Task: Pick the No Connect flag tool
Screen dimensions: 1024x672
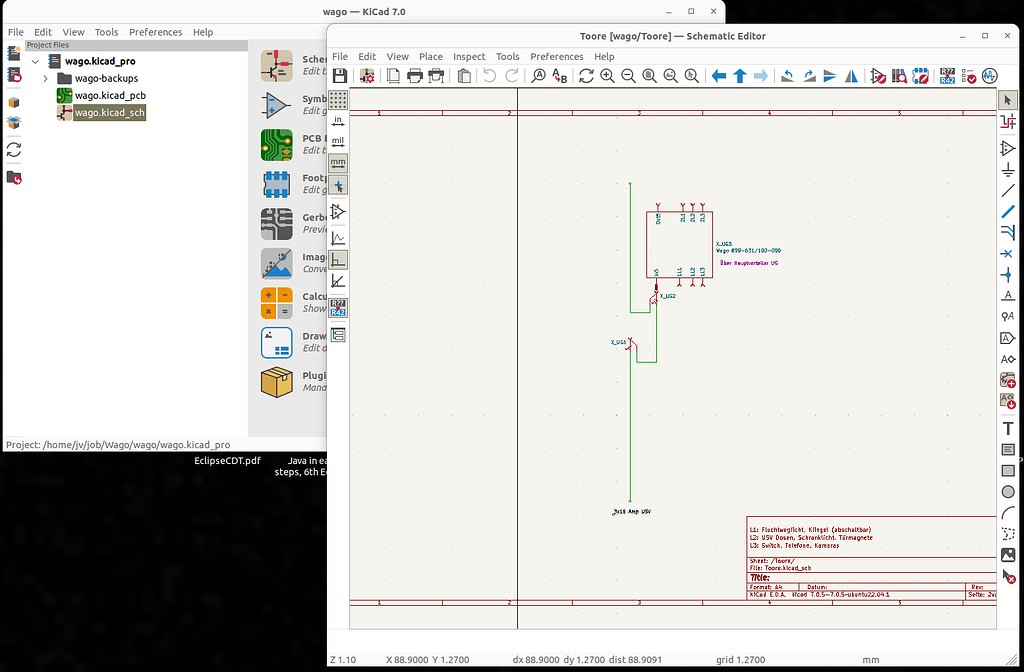Action: [x=1009, y=255]
